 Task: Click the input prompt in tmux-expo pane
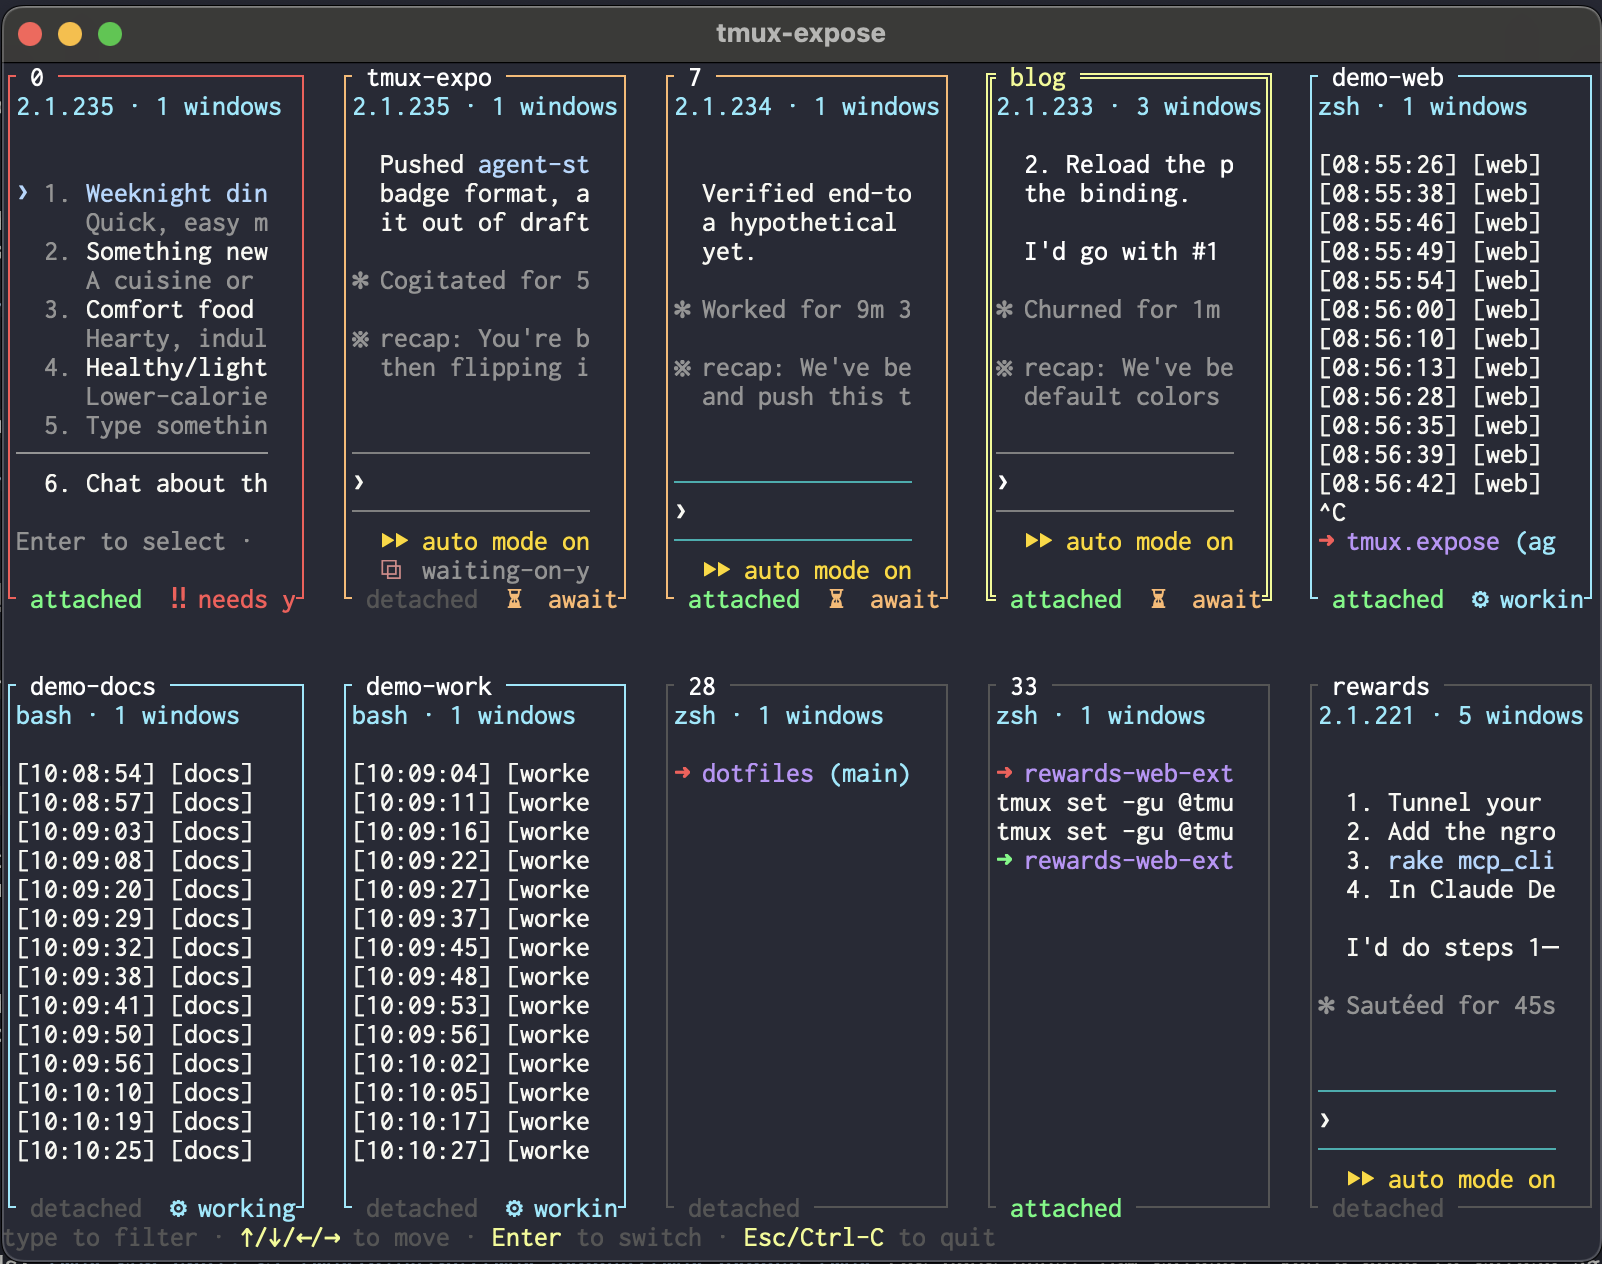[x=471, y=483]
